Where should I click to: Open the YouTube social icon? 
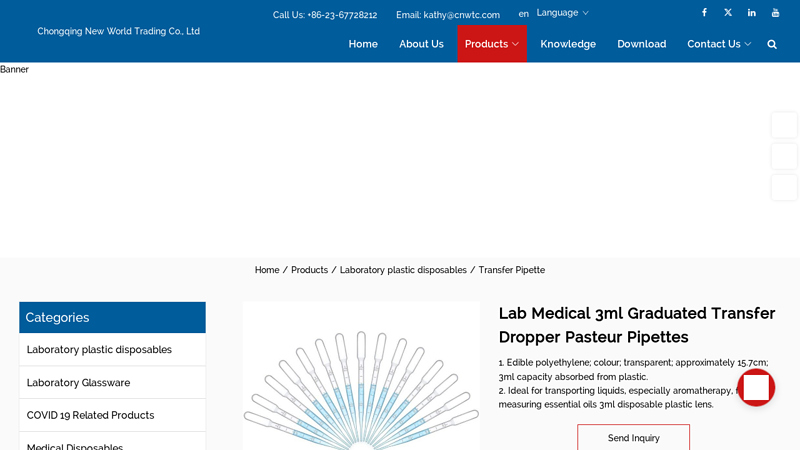[x=776, y=13]
